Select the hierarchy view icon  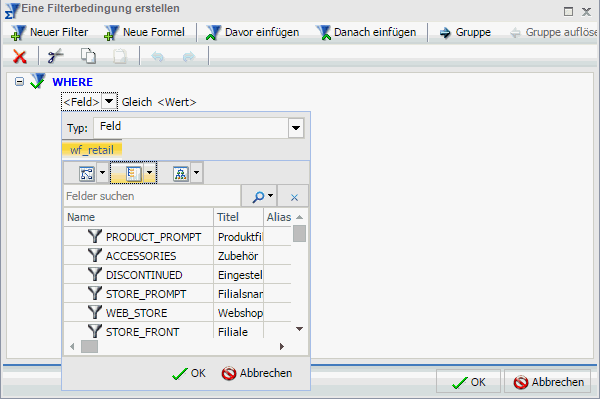coord(181,173)
